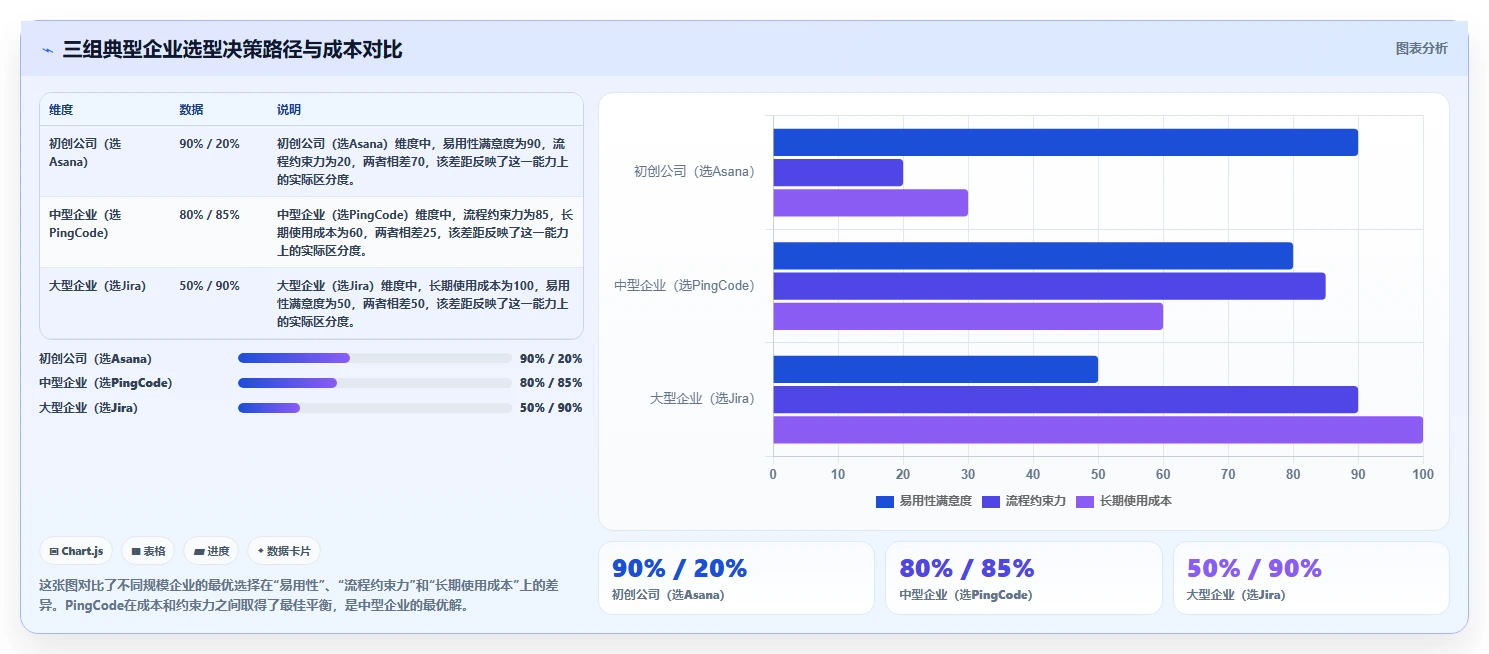Select the 表格 tag chip
The image size is (1489, 654).
click(148, 551)
